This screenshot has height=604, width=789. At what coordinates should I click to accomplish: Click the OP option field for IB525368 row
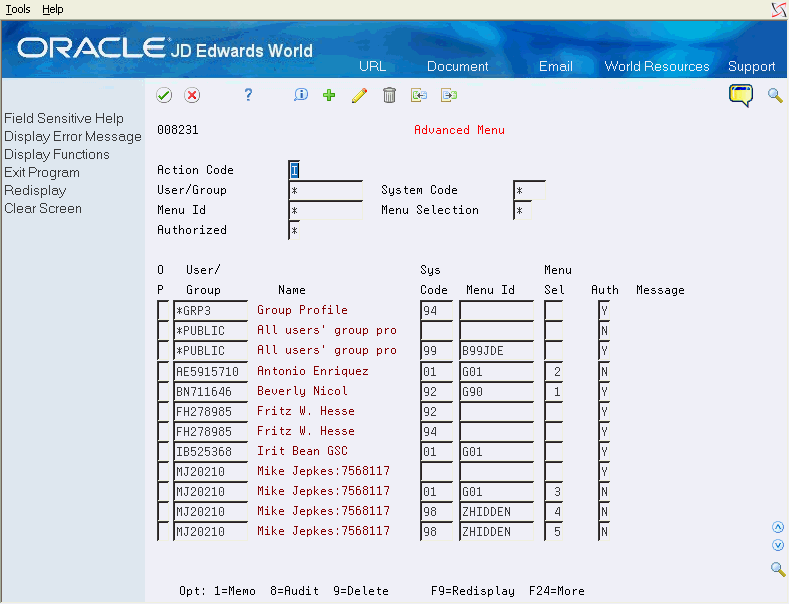164,451
